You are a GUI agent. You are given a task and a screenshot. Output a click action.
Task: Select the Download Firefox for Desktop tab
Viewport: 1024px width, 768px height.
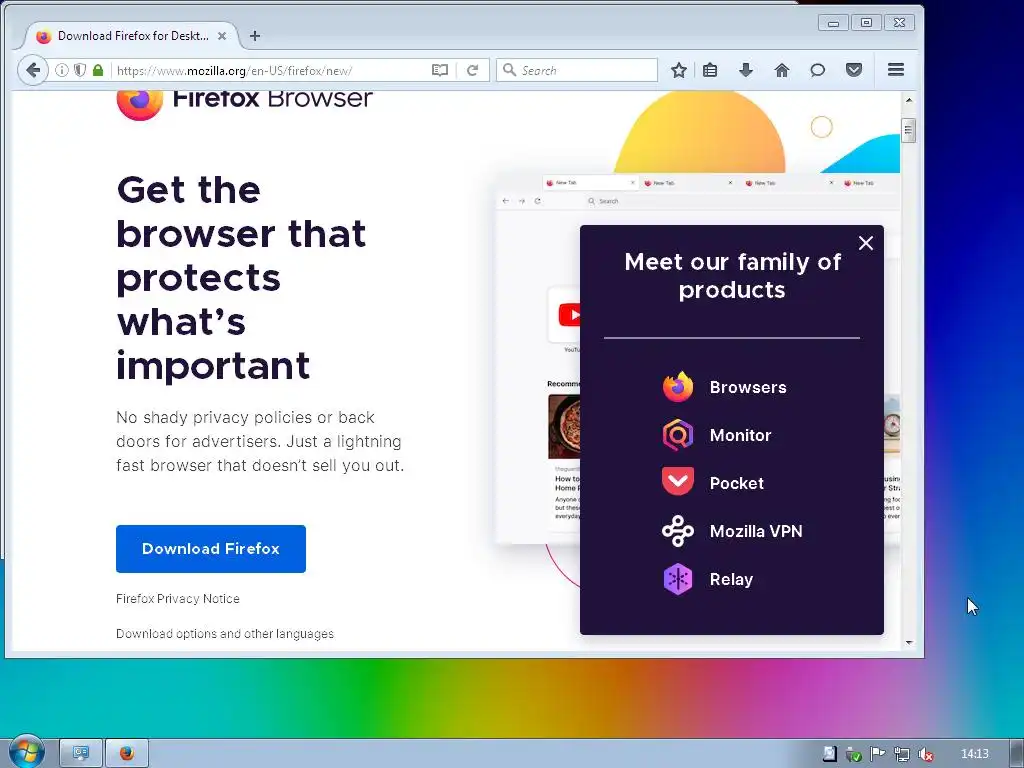(x=133, y=36)
